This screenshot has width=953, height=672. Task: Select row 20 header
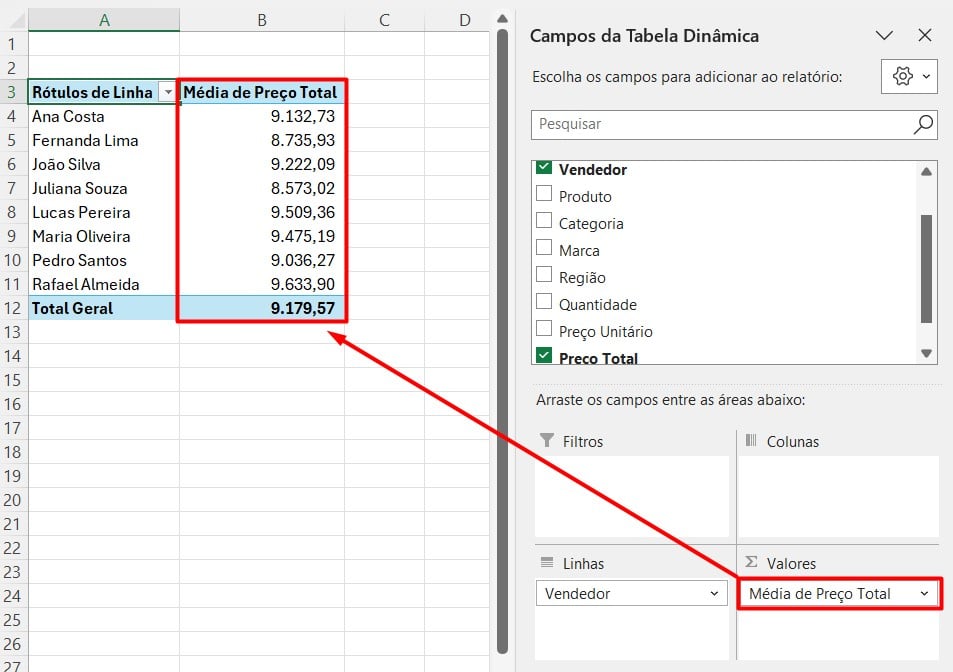(x=12, y=500)
